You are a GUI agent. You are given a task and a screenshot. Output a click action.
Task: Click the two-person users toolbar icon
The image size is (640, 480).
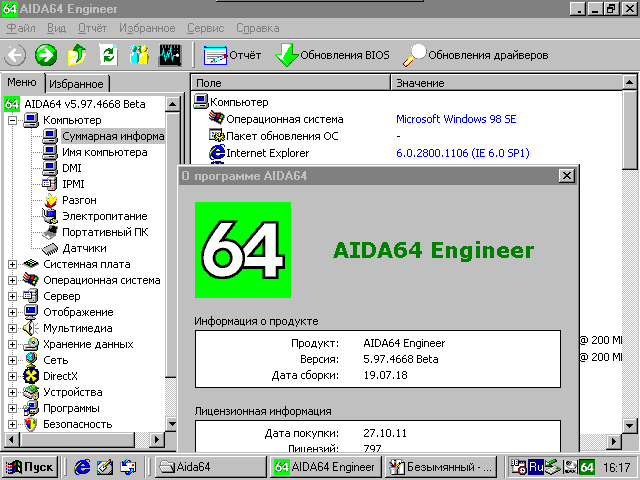pyautogui.click(x=139, y=55)
